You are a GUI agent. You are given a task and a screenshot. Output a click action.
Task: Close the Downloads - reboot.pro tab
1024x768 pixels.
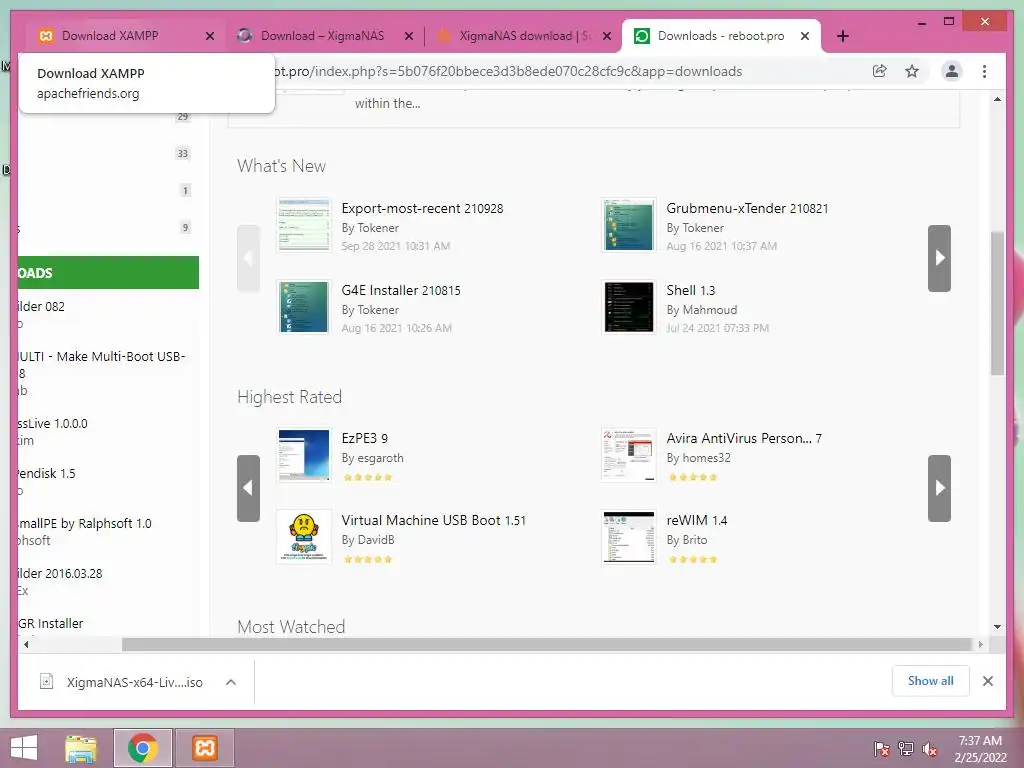(x=805, y=36)
